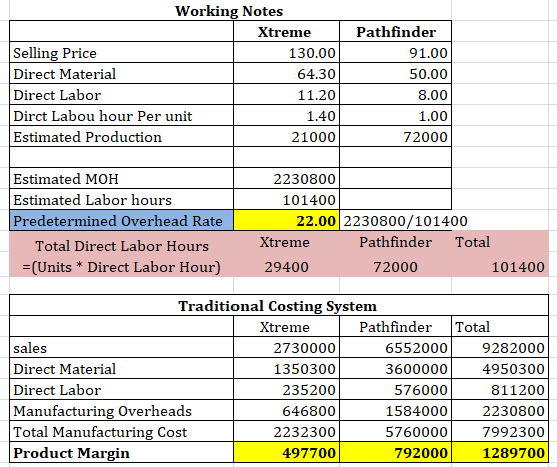Select the "Total Manufacturing Cost" label
This screenshot has height=467, width=557.
coord(121,431)
